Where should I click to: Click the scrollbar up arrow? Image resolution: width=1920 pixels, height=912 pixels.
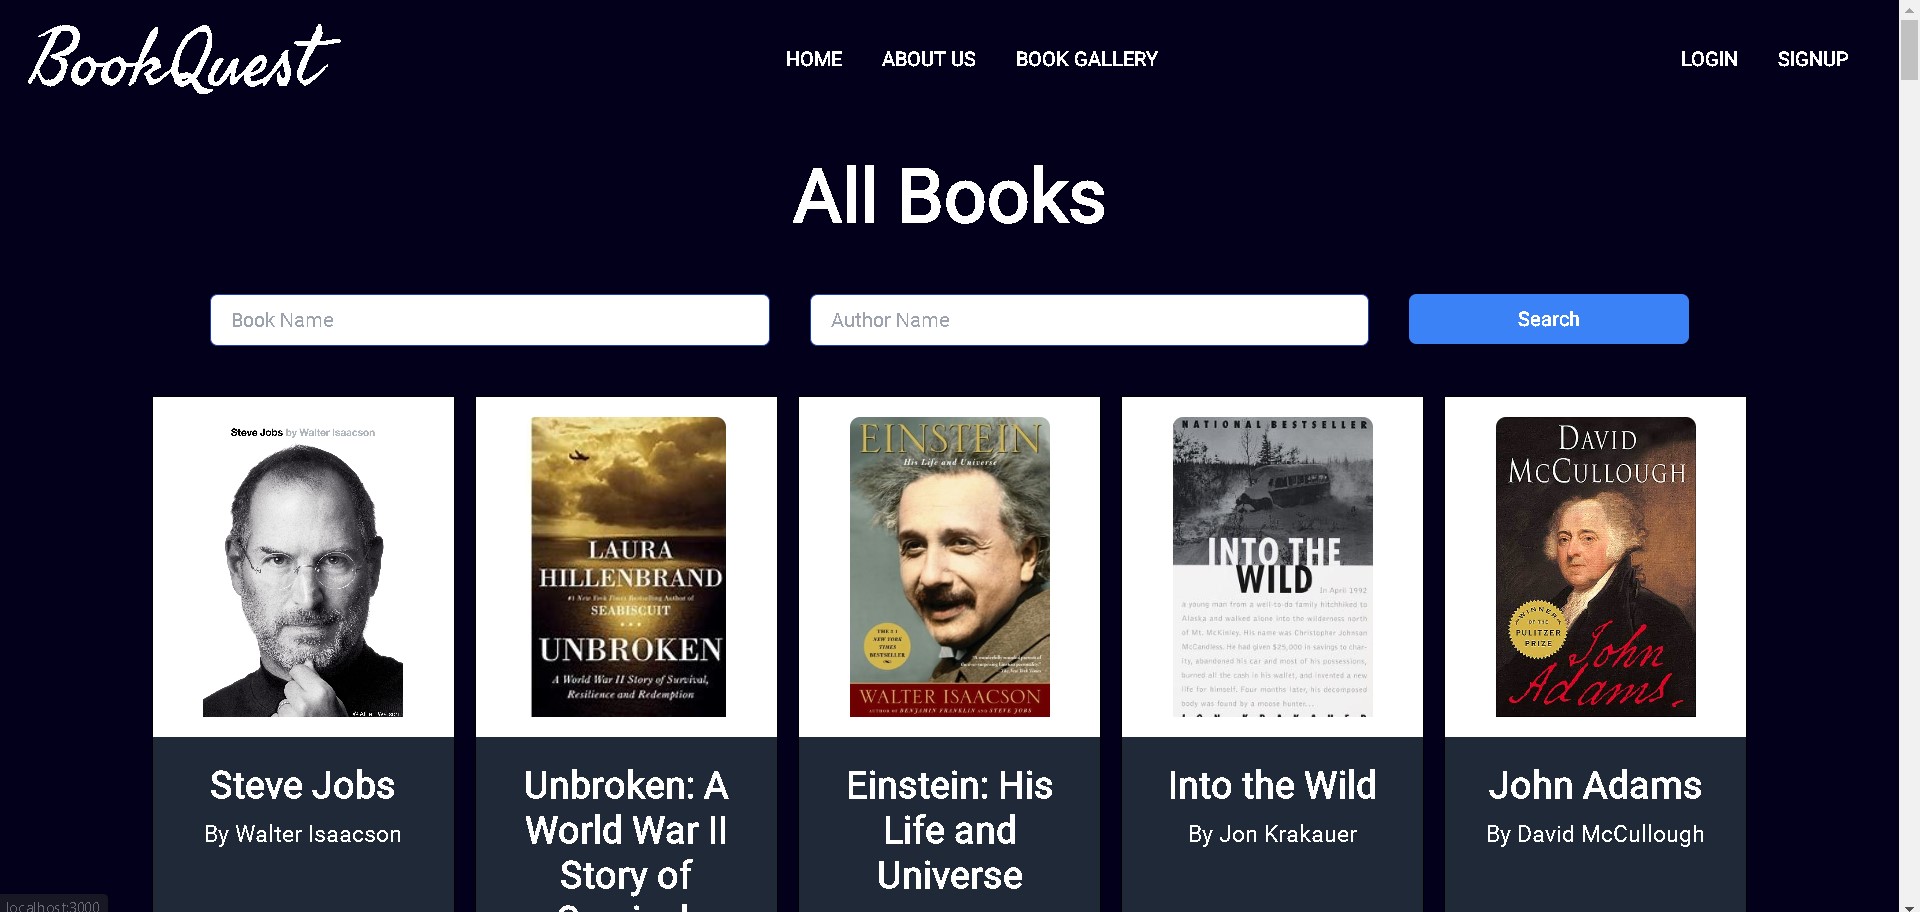[1909, 8]
